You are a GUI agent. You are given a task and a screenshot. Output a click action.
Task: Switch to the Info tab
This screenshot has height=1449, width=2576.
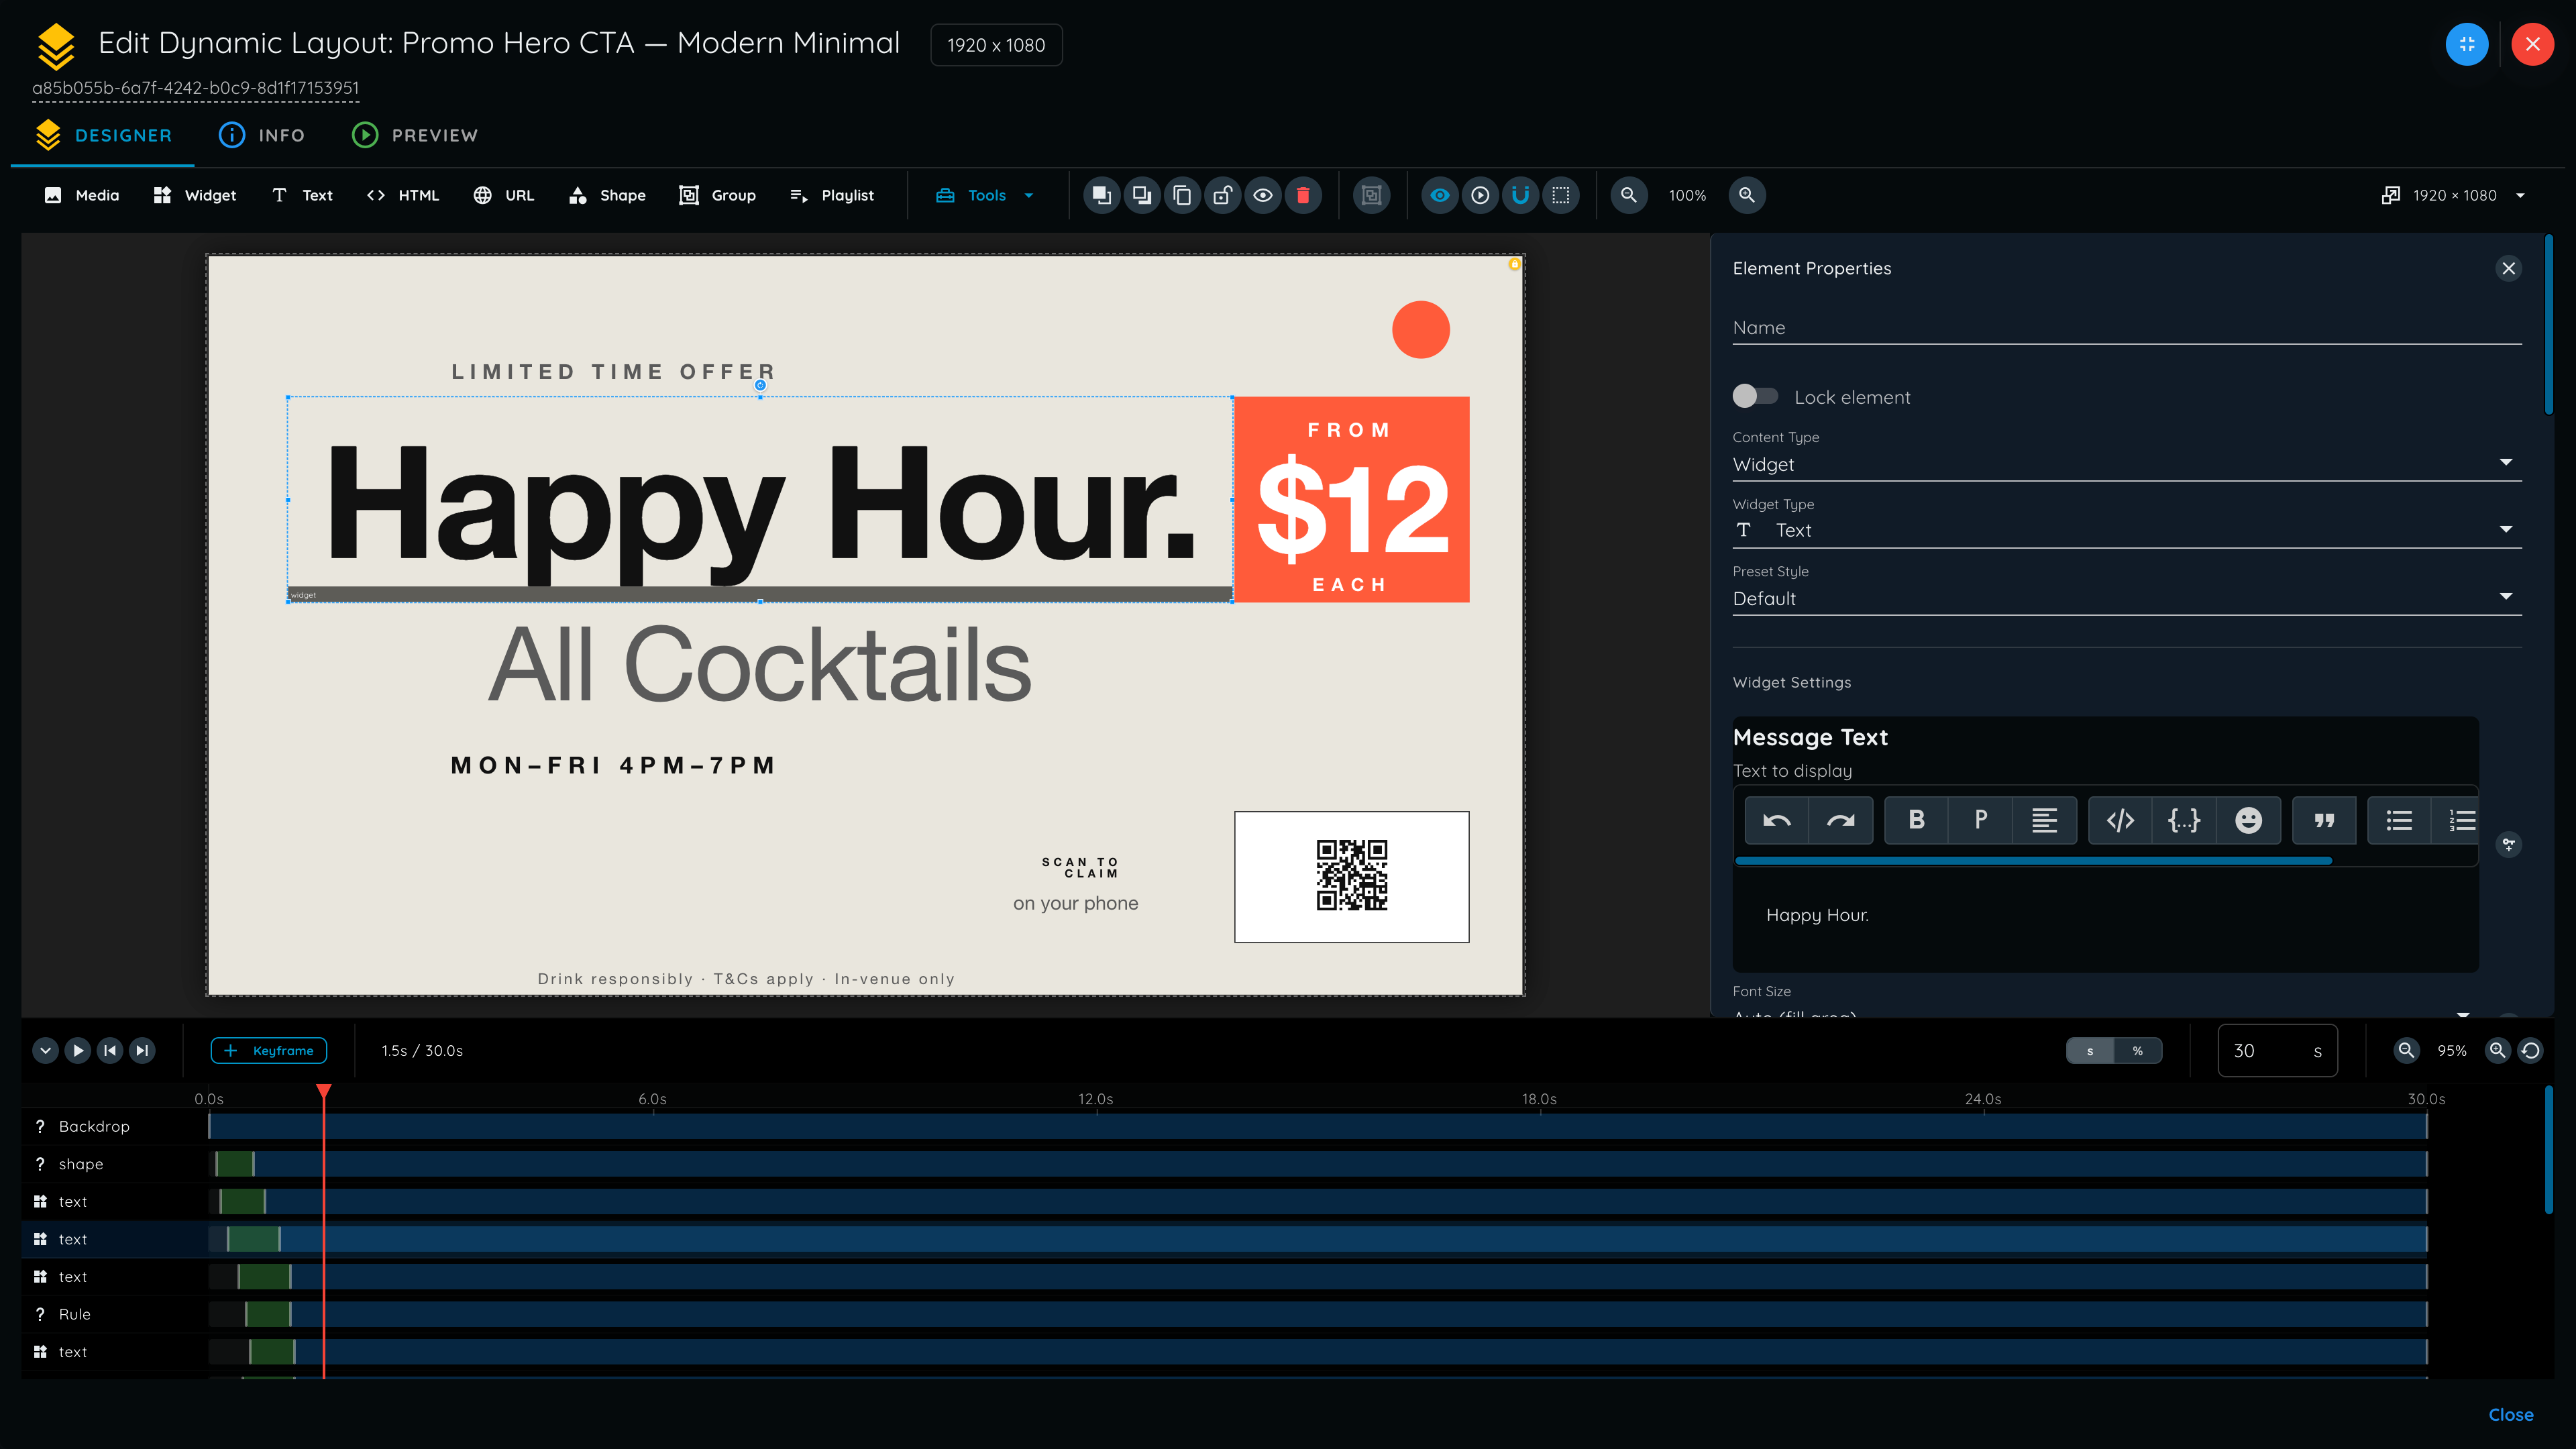click(262, 135)
